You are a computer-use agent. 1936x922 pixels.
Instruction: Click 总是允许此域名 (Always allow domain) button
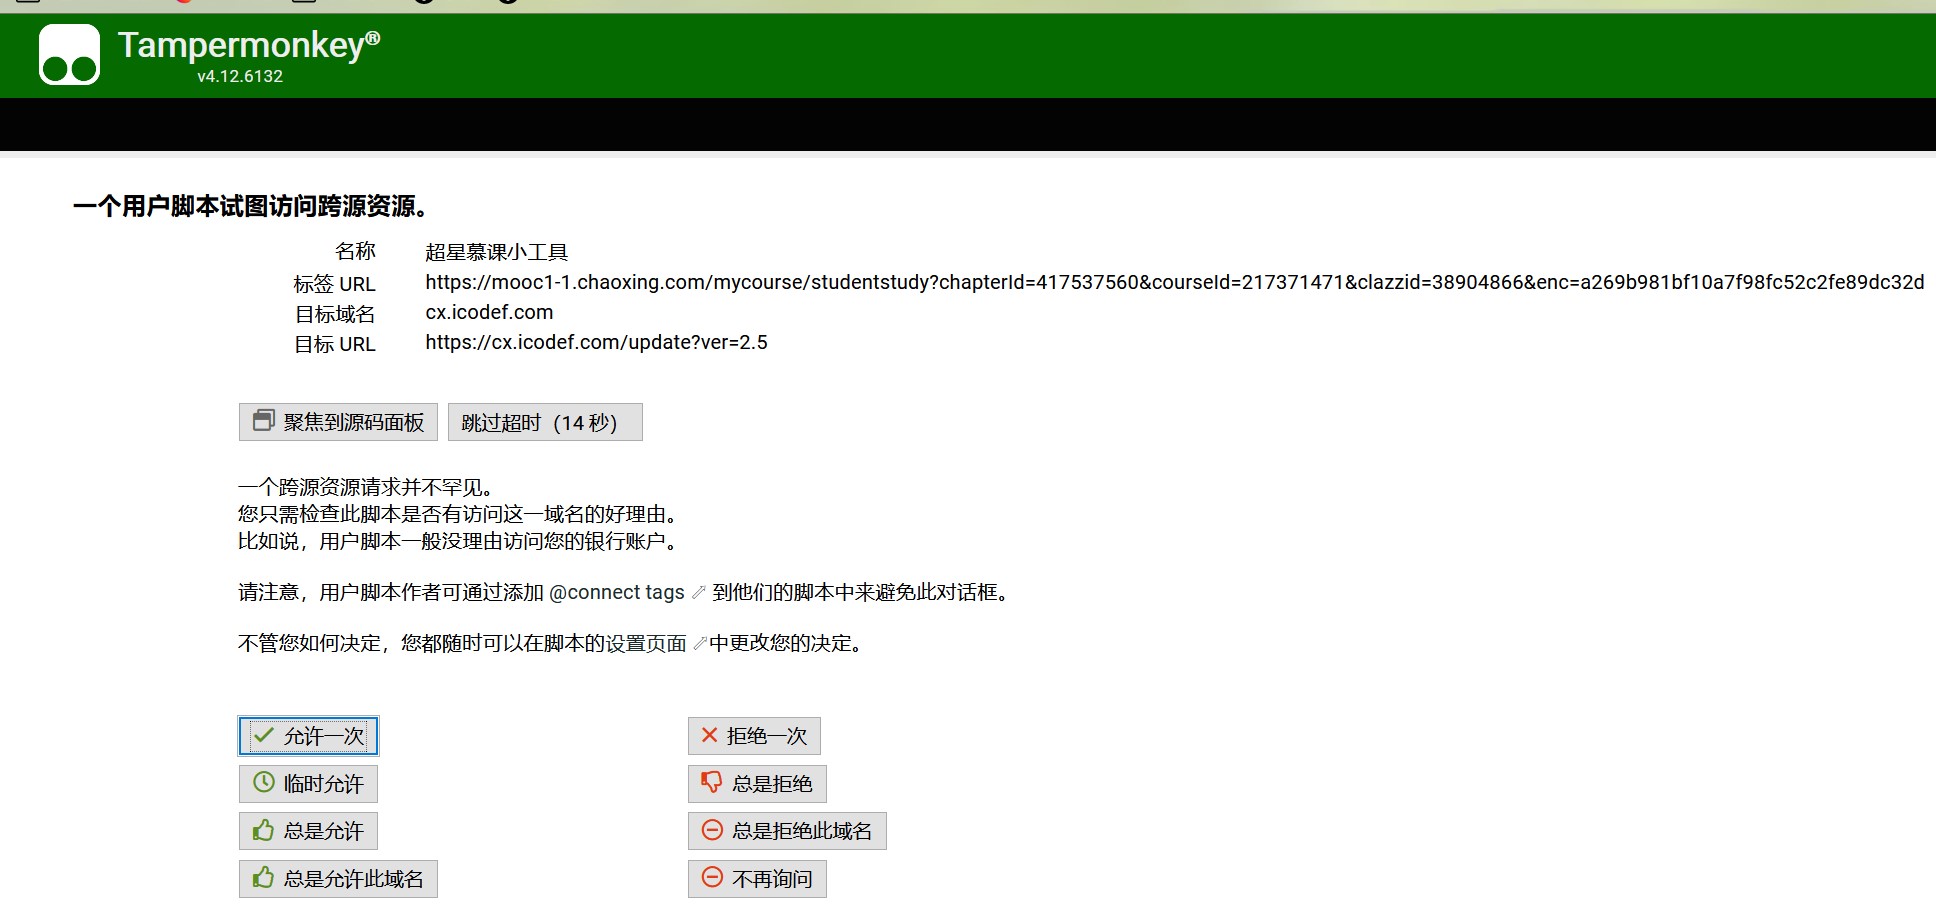(338, 879)
